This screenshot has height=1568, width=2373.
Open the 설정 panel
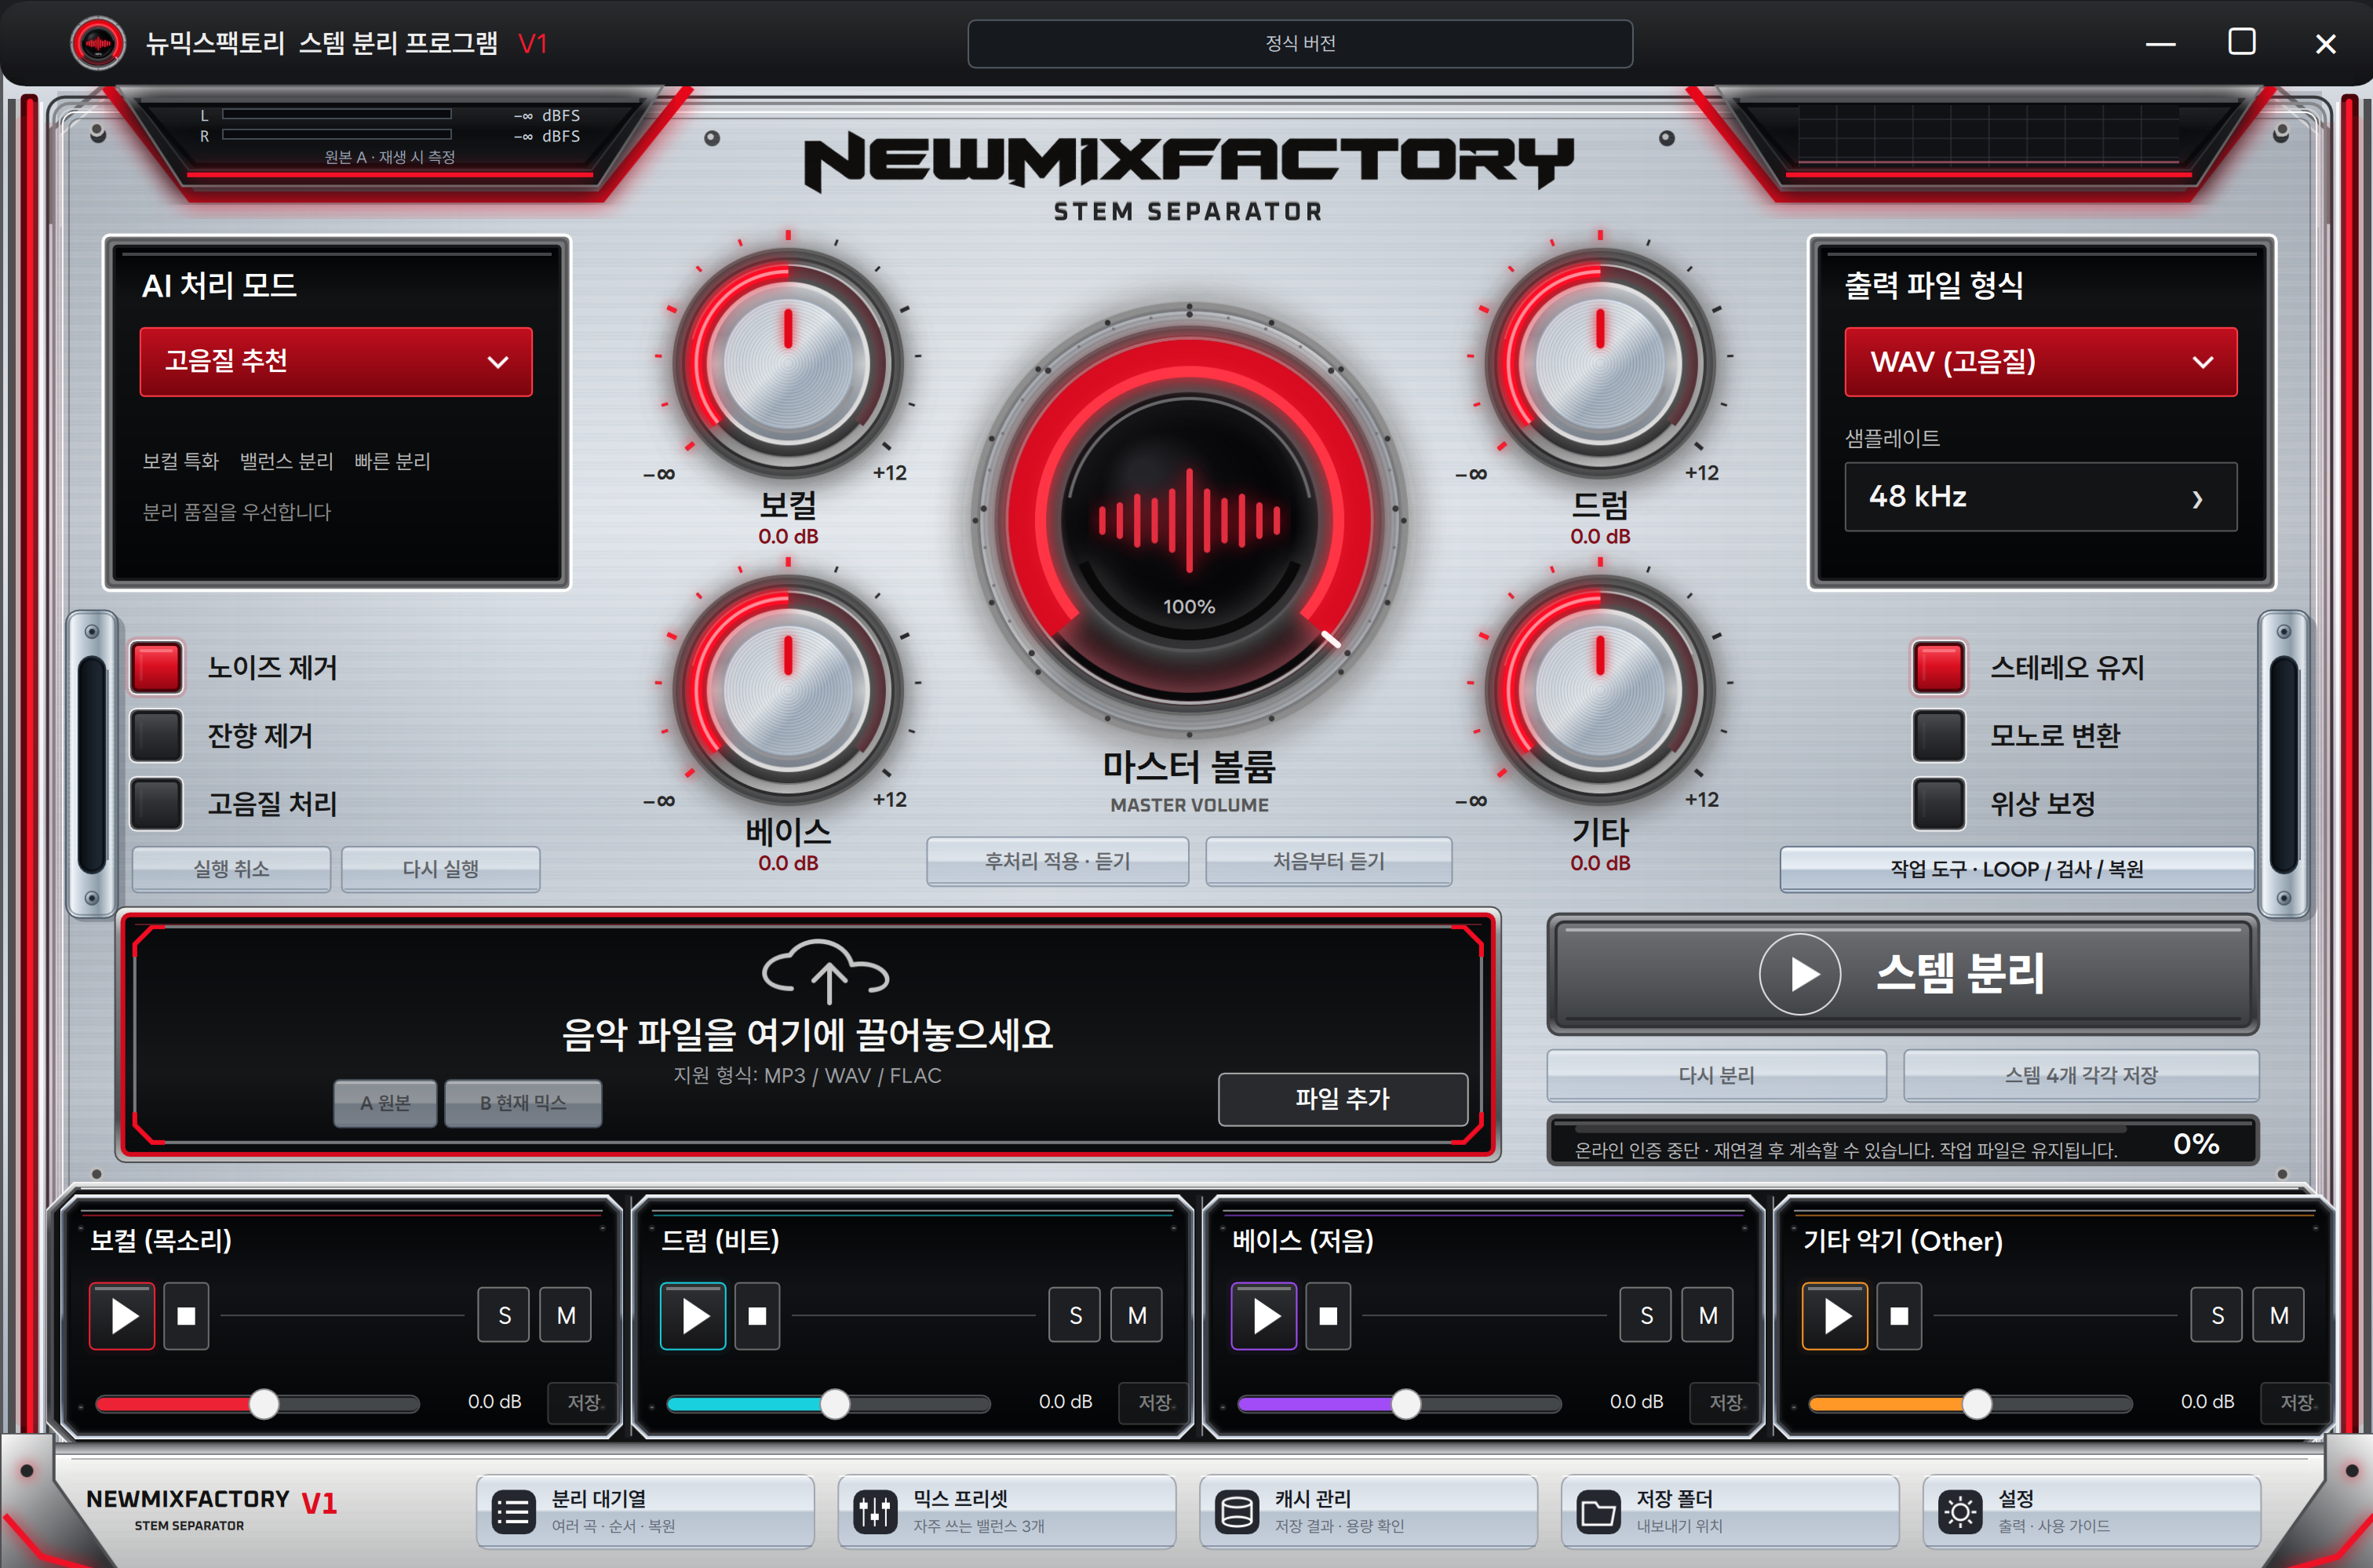tap(2091, 1511)
